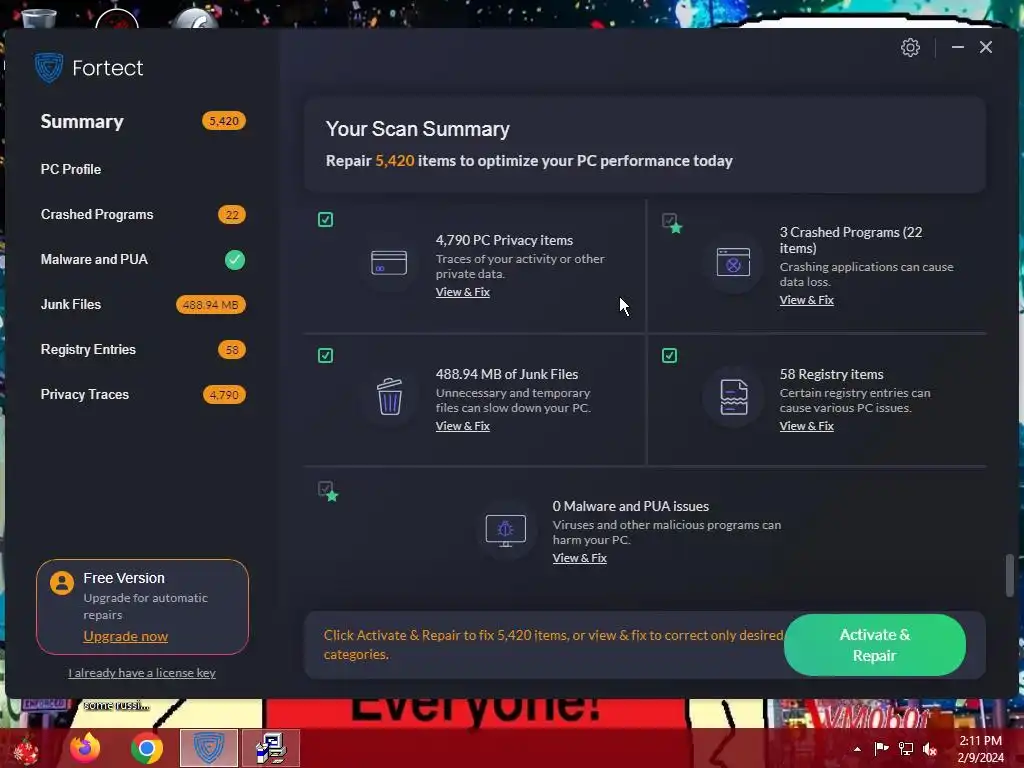The height and width of the screenshot is (768, 1024).
Task: Click the Activate & Repair button
Action: coord(874,645)
